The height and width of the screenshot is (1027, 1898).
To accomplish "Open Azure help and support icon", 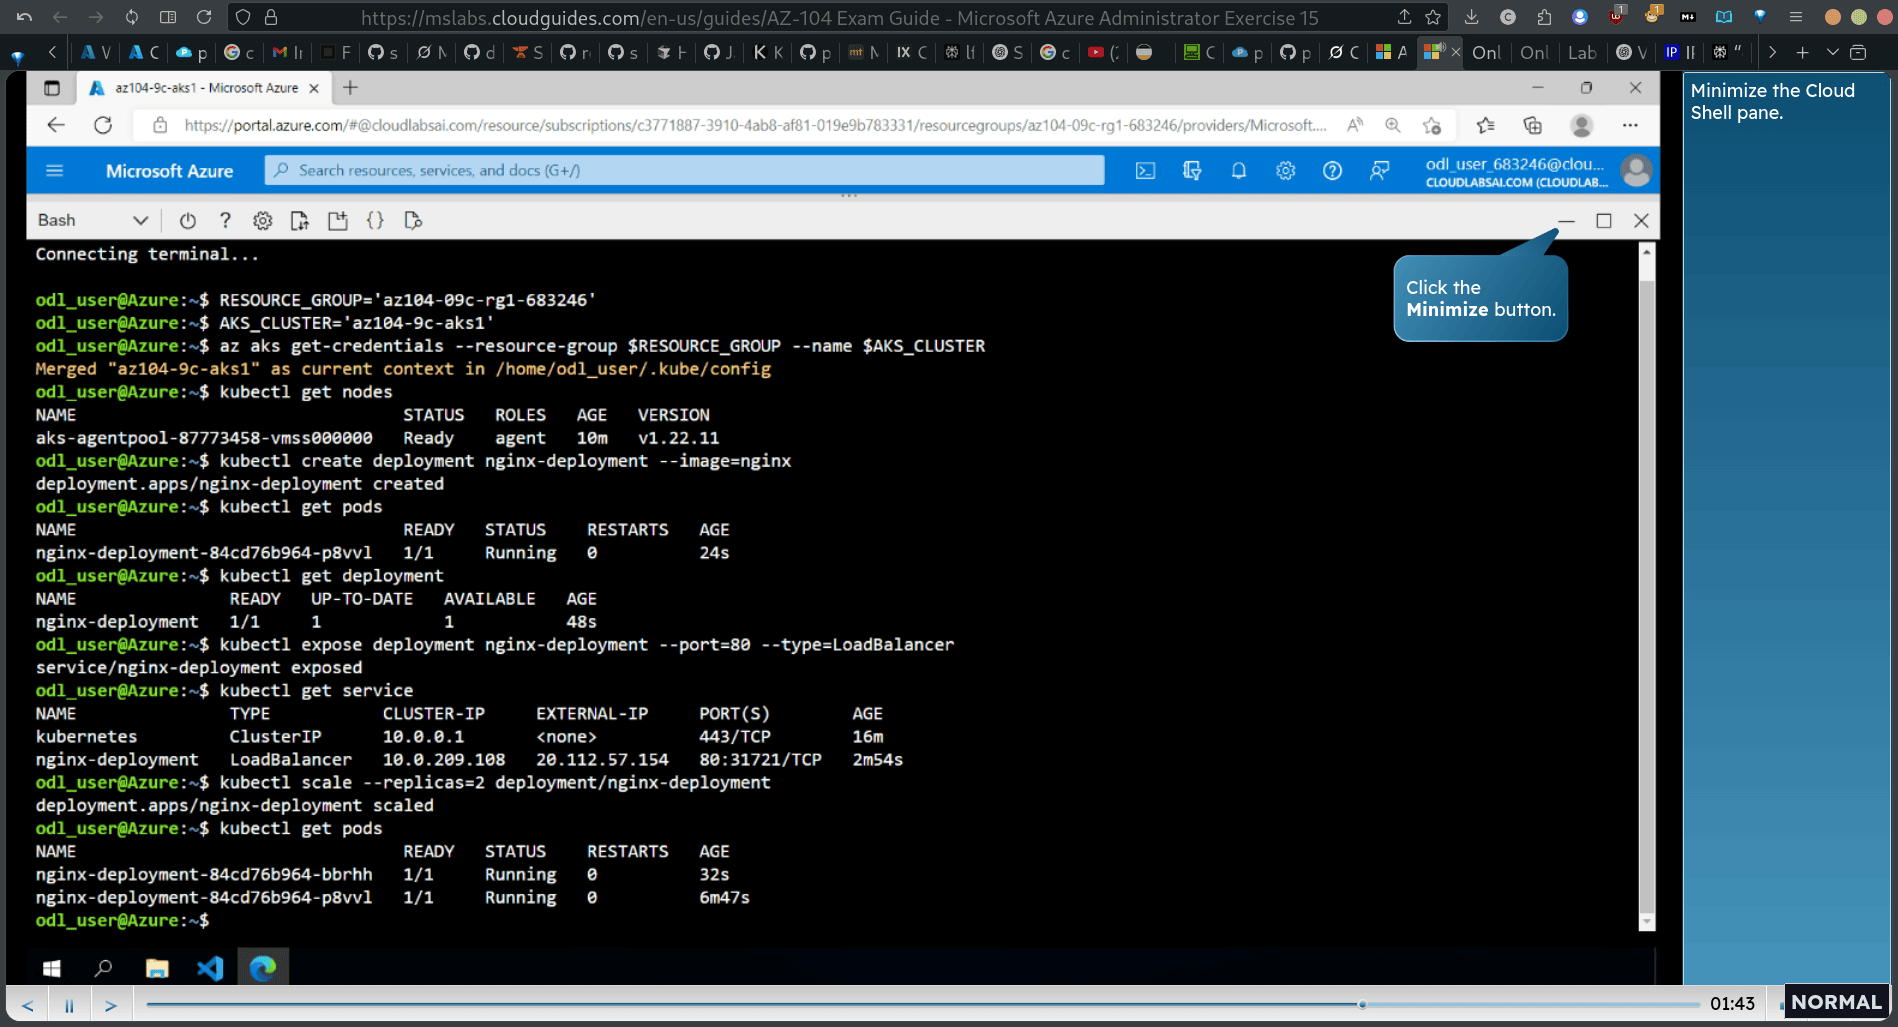I will click(1332, 171).
